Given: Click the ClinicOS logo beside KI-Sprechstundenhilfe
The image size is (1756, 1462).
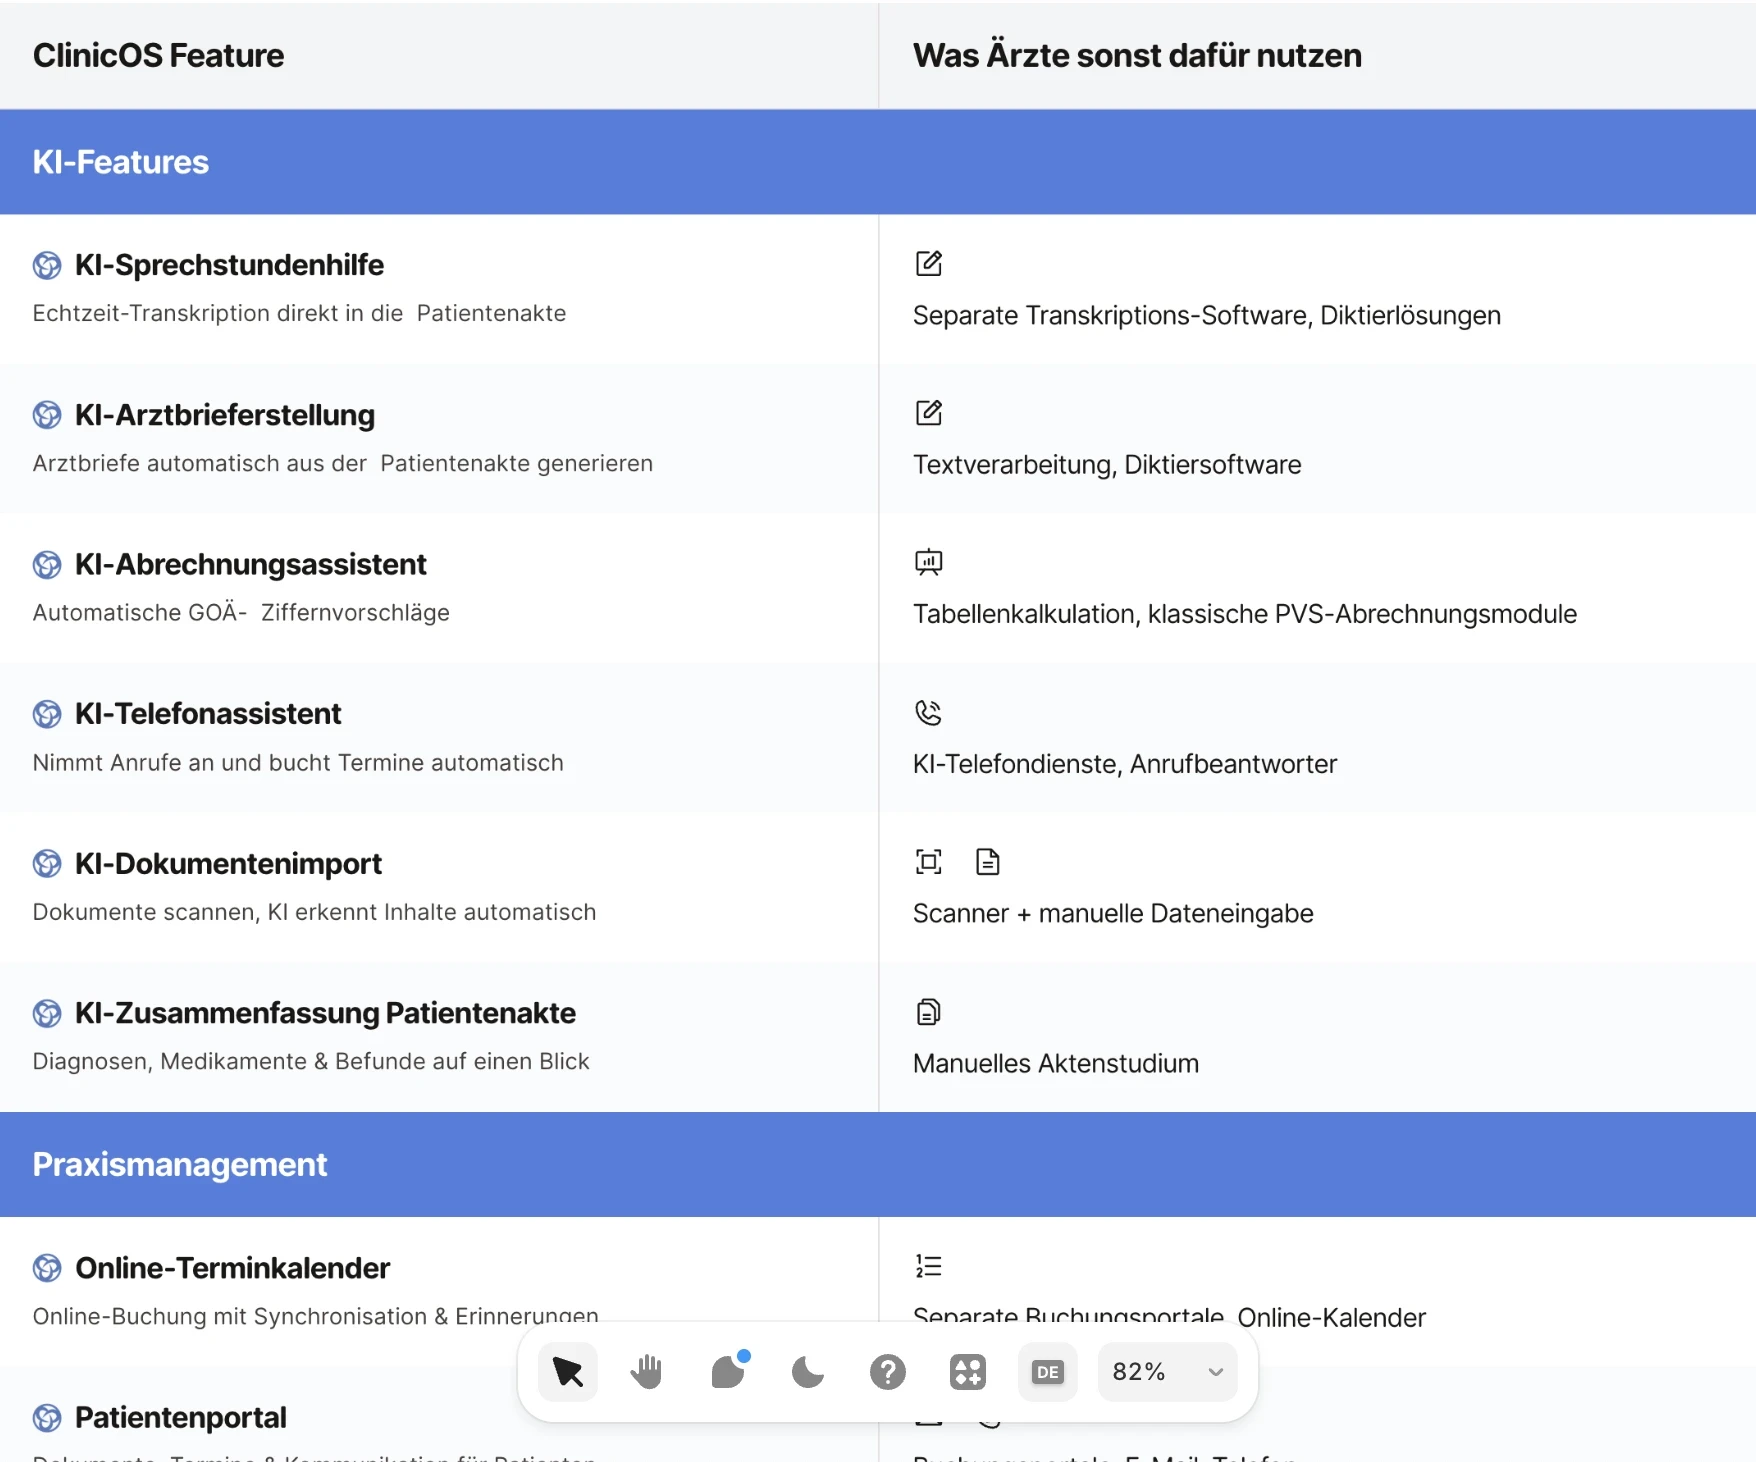Looking at the screenshot, I should [47, 266].
